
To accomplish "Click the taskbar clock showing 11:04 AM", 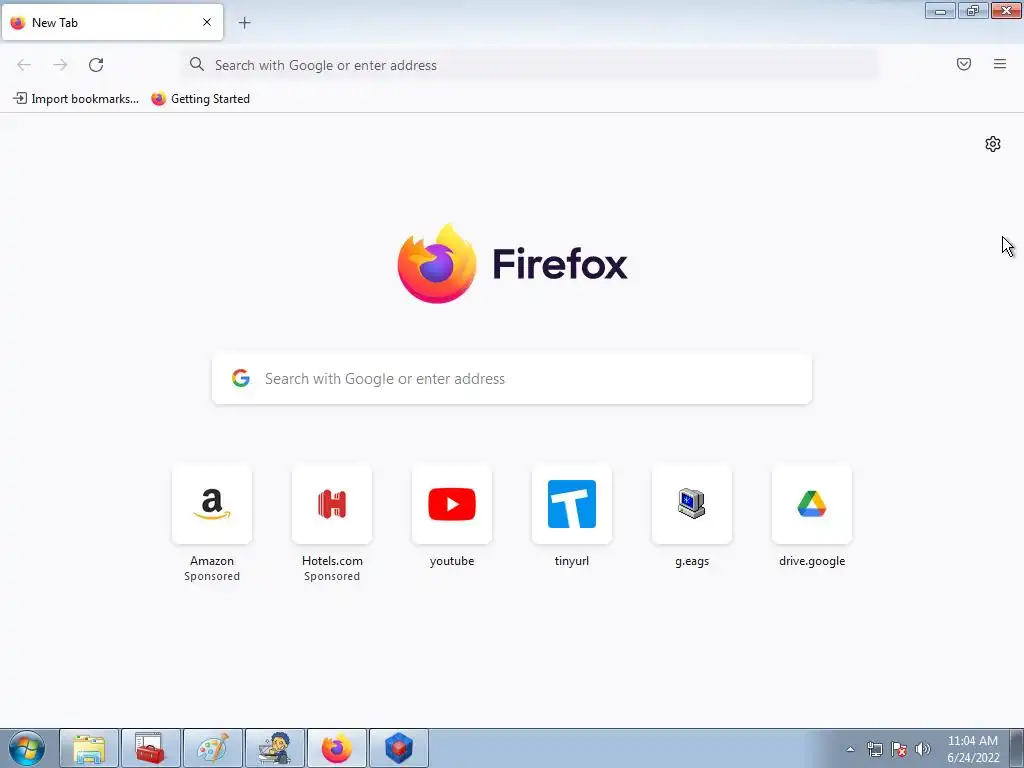I will click(972, 749).
